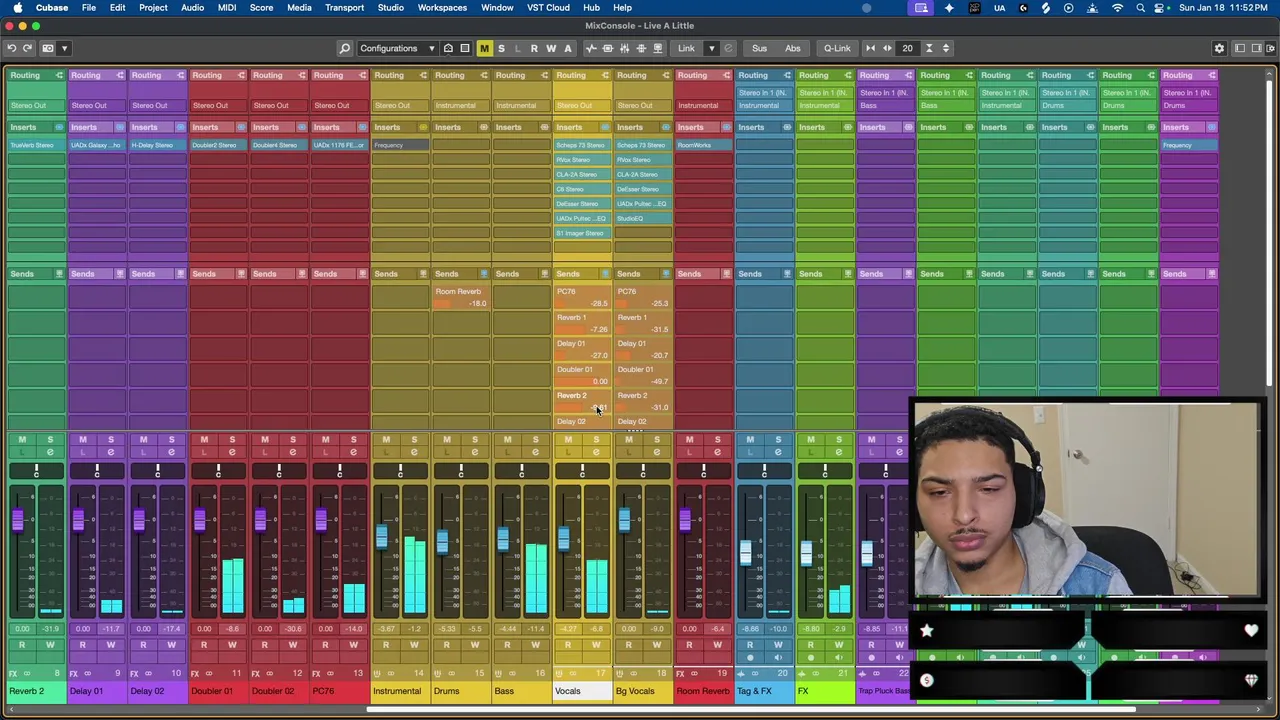The width and height of the screenshot is (1280, 720).
Task: Open Instrumental output routing on Drums channel
Action: [x=460, y=105]
